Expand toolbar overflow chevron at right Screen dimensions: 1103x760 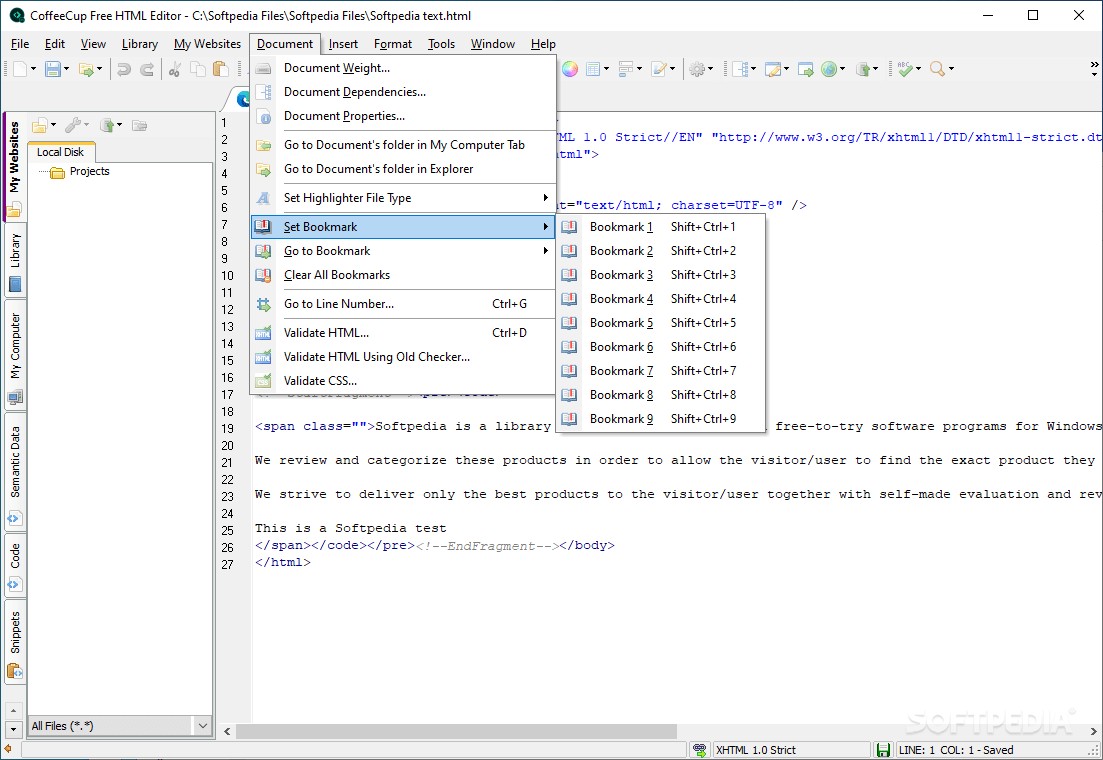coord(1094,68)
